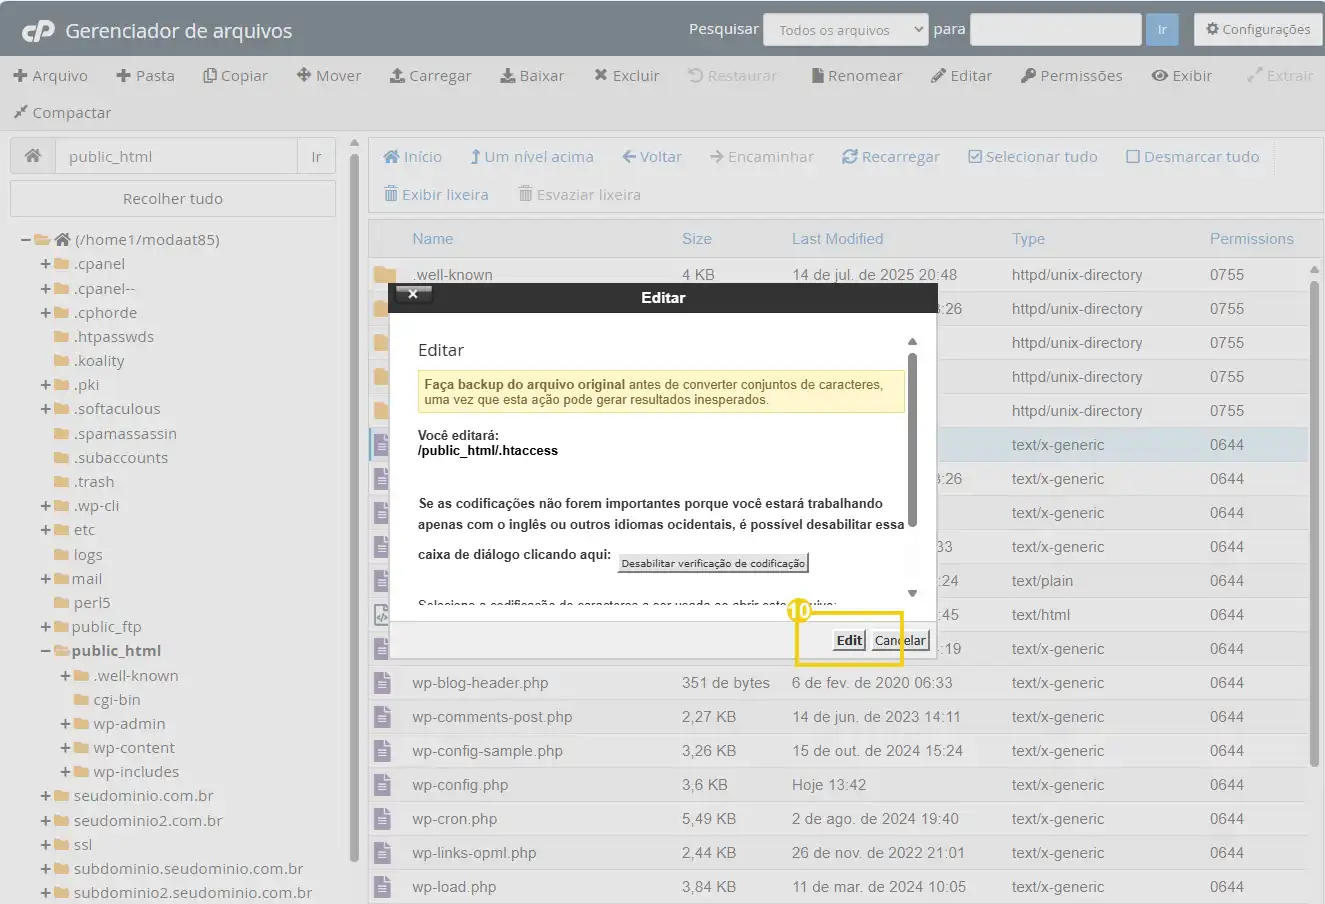Screen dimensions: 1325x904
Task: Click Esvaziar lixeira
Action: pyautogui.click(x=579, y=195)
